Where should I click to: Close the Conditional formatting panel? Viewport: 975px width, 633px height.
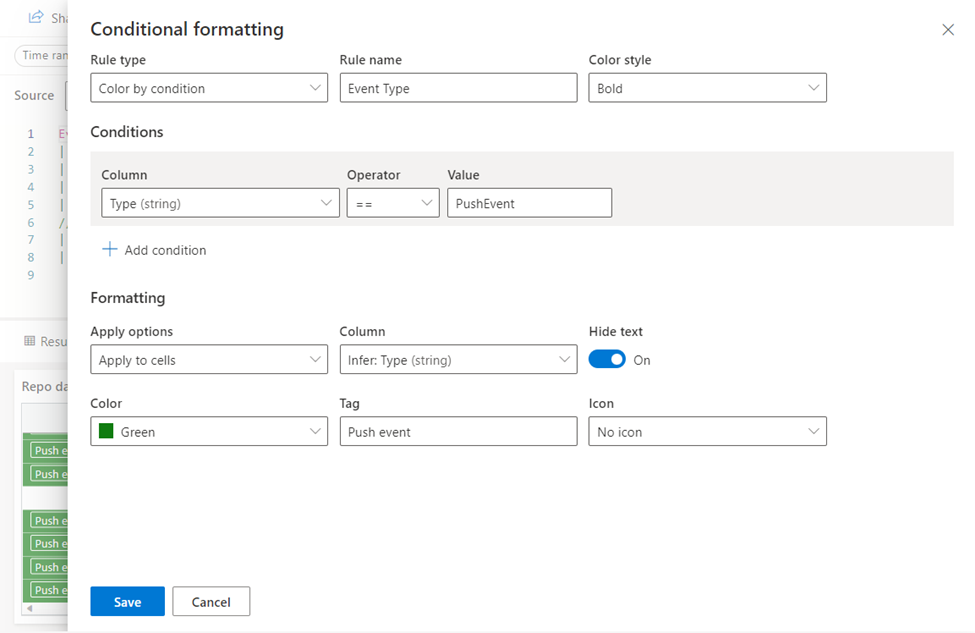coord(948,30)
